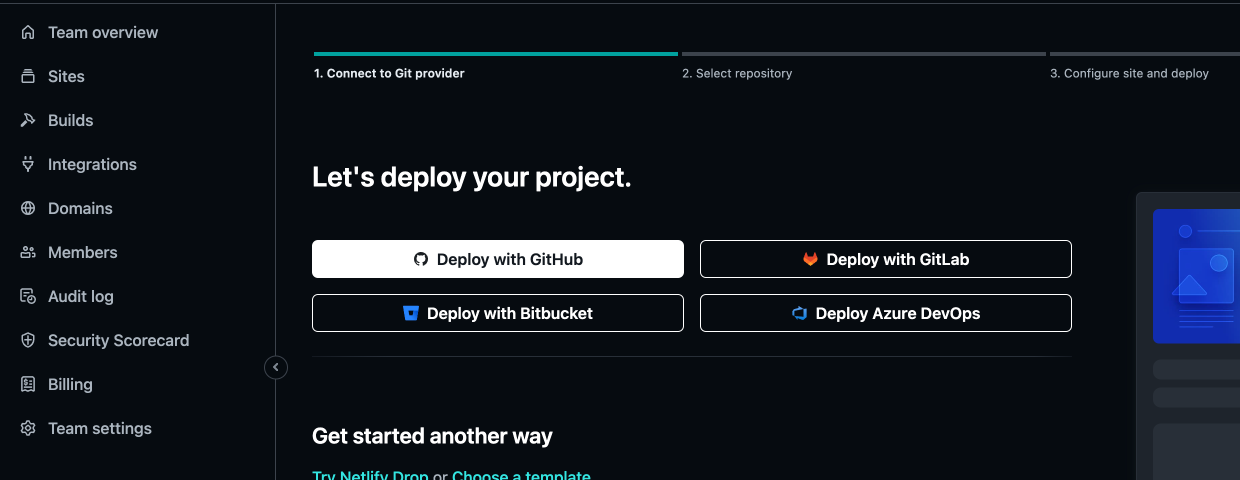Select step 3 Configure site and deploy
Image resolution: width=1240 pixels, height=480 pixels.
(x=1145, y=66)
